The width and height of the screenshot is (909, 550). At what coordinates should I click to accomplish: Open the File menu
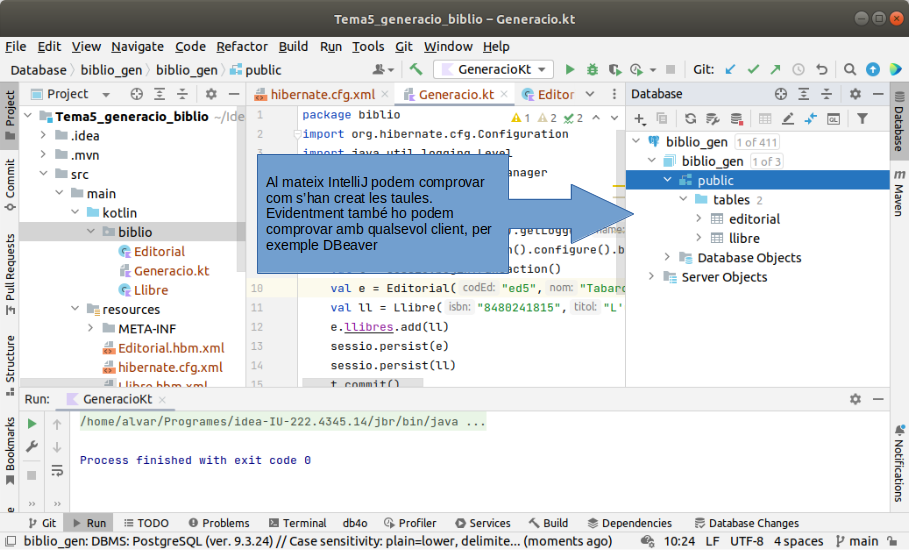tap(16, 46)
